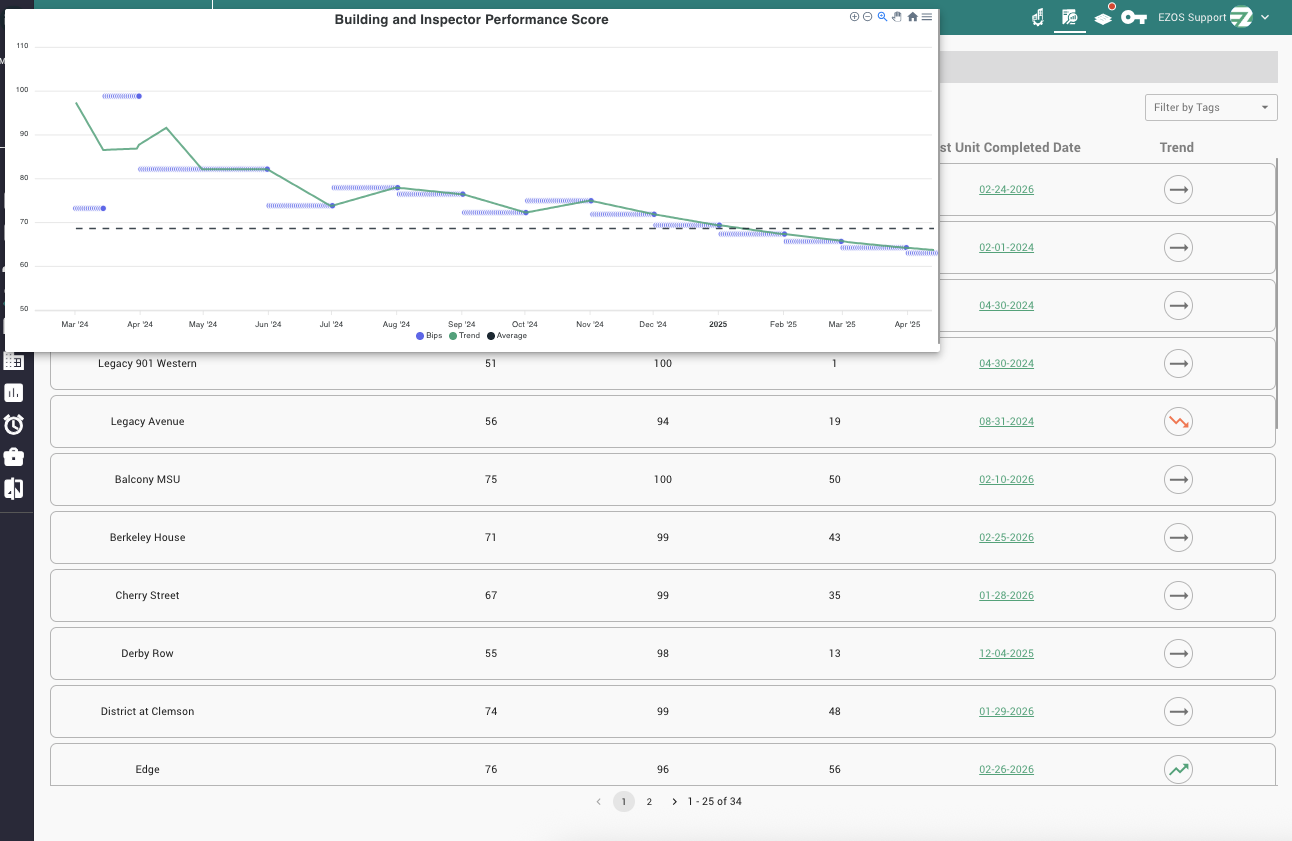1292x841 pixels.
Task: Toggle the Bips series in chart legend
Action: (429, 336)
